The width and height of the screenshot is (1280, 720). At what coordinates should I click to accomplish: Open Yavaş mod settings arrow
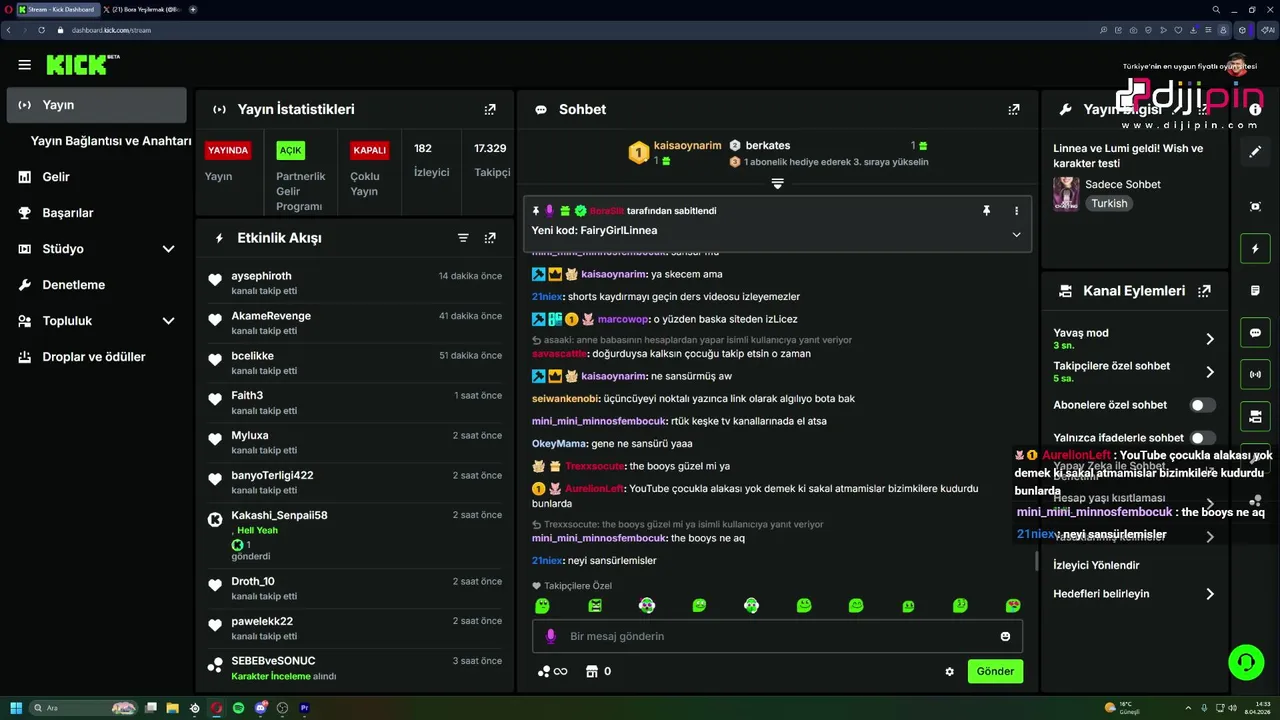tap(1210, 339)
